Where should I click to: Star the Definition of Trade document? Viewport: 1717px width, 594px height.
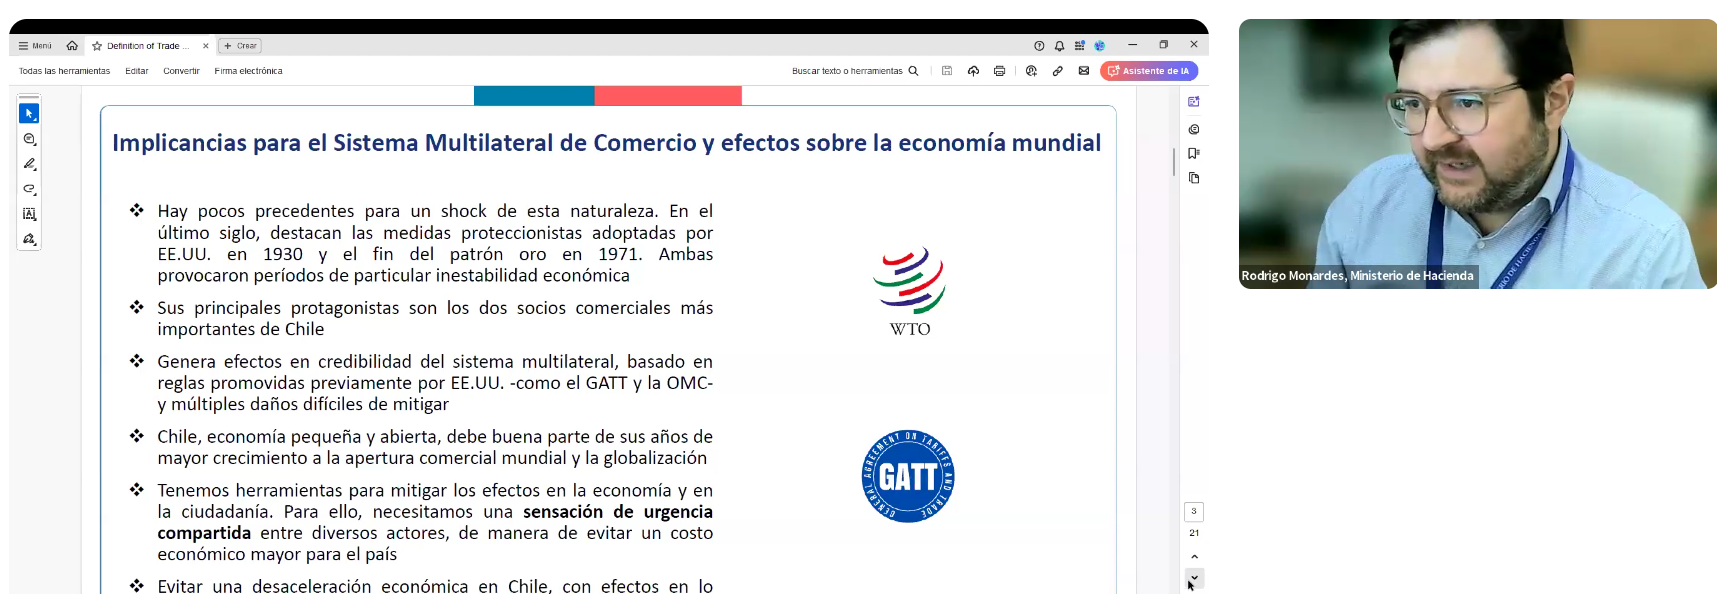click(97, 46)
